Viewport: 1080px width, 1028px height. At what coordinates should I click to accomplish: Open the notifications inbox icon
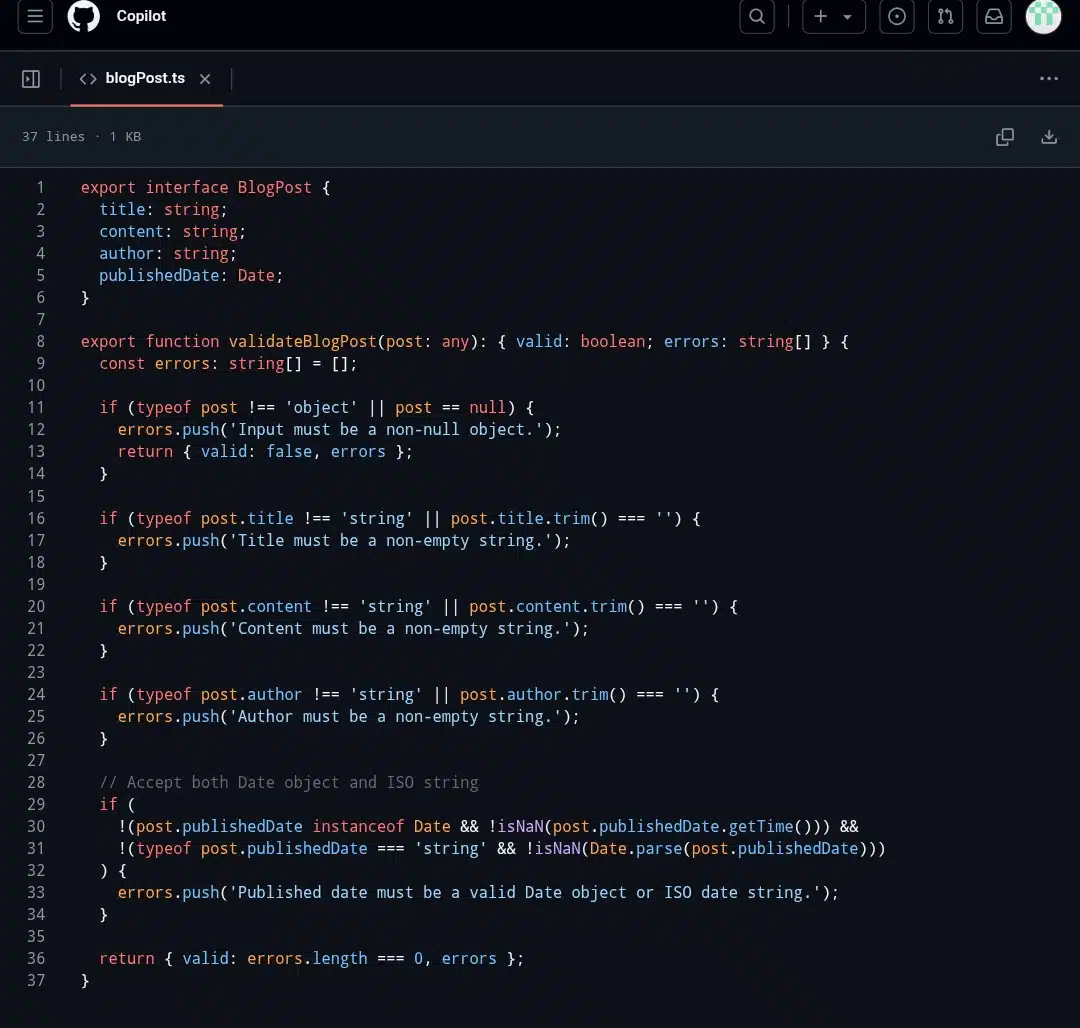(994, 16)
